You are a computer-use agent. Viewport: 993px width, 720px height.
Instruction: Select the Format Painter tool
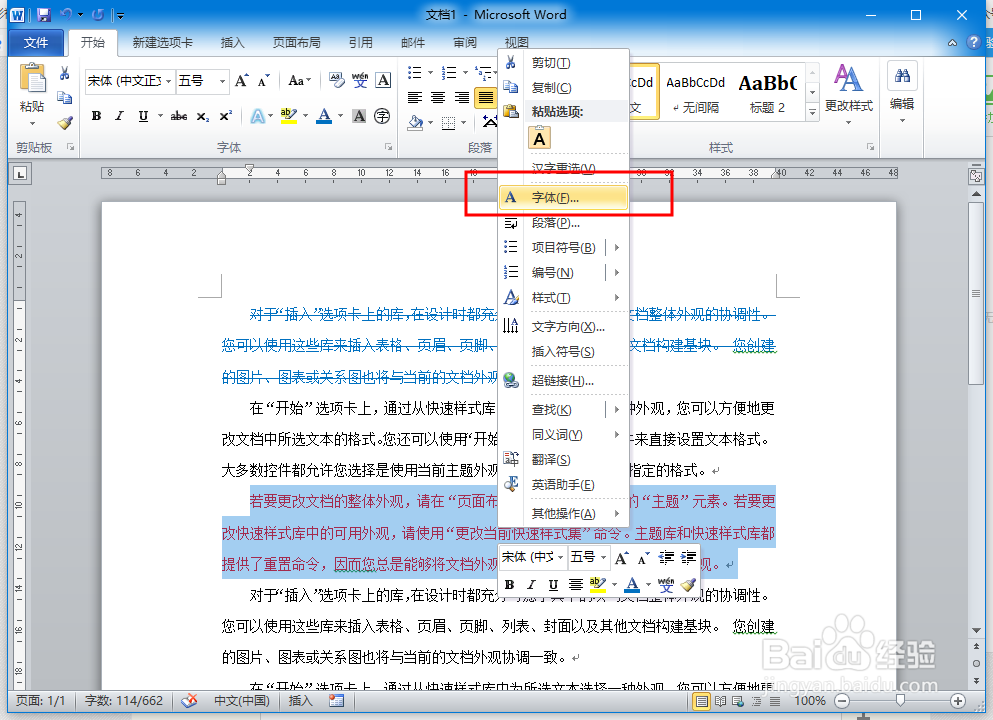pos(63,123)
